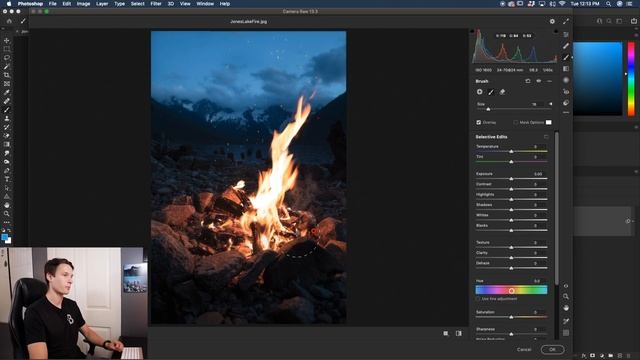Screen dimensions: 640x360
Task: Open Camera Raw settings gear
Action: pos(552,21)
